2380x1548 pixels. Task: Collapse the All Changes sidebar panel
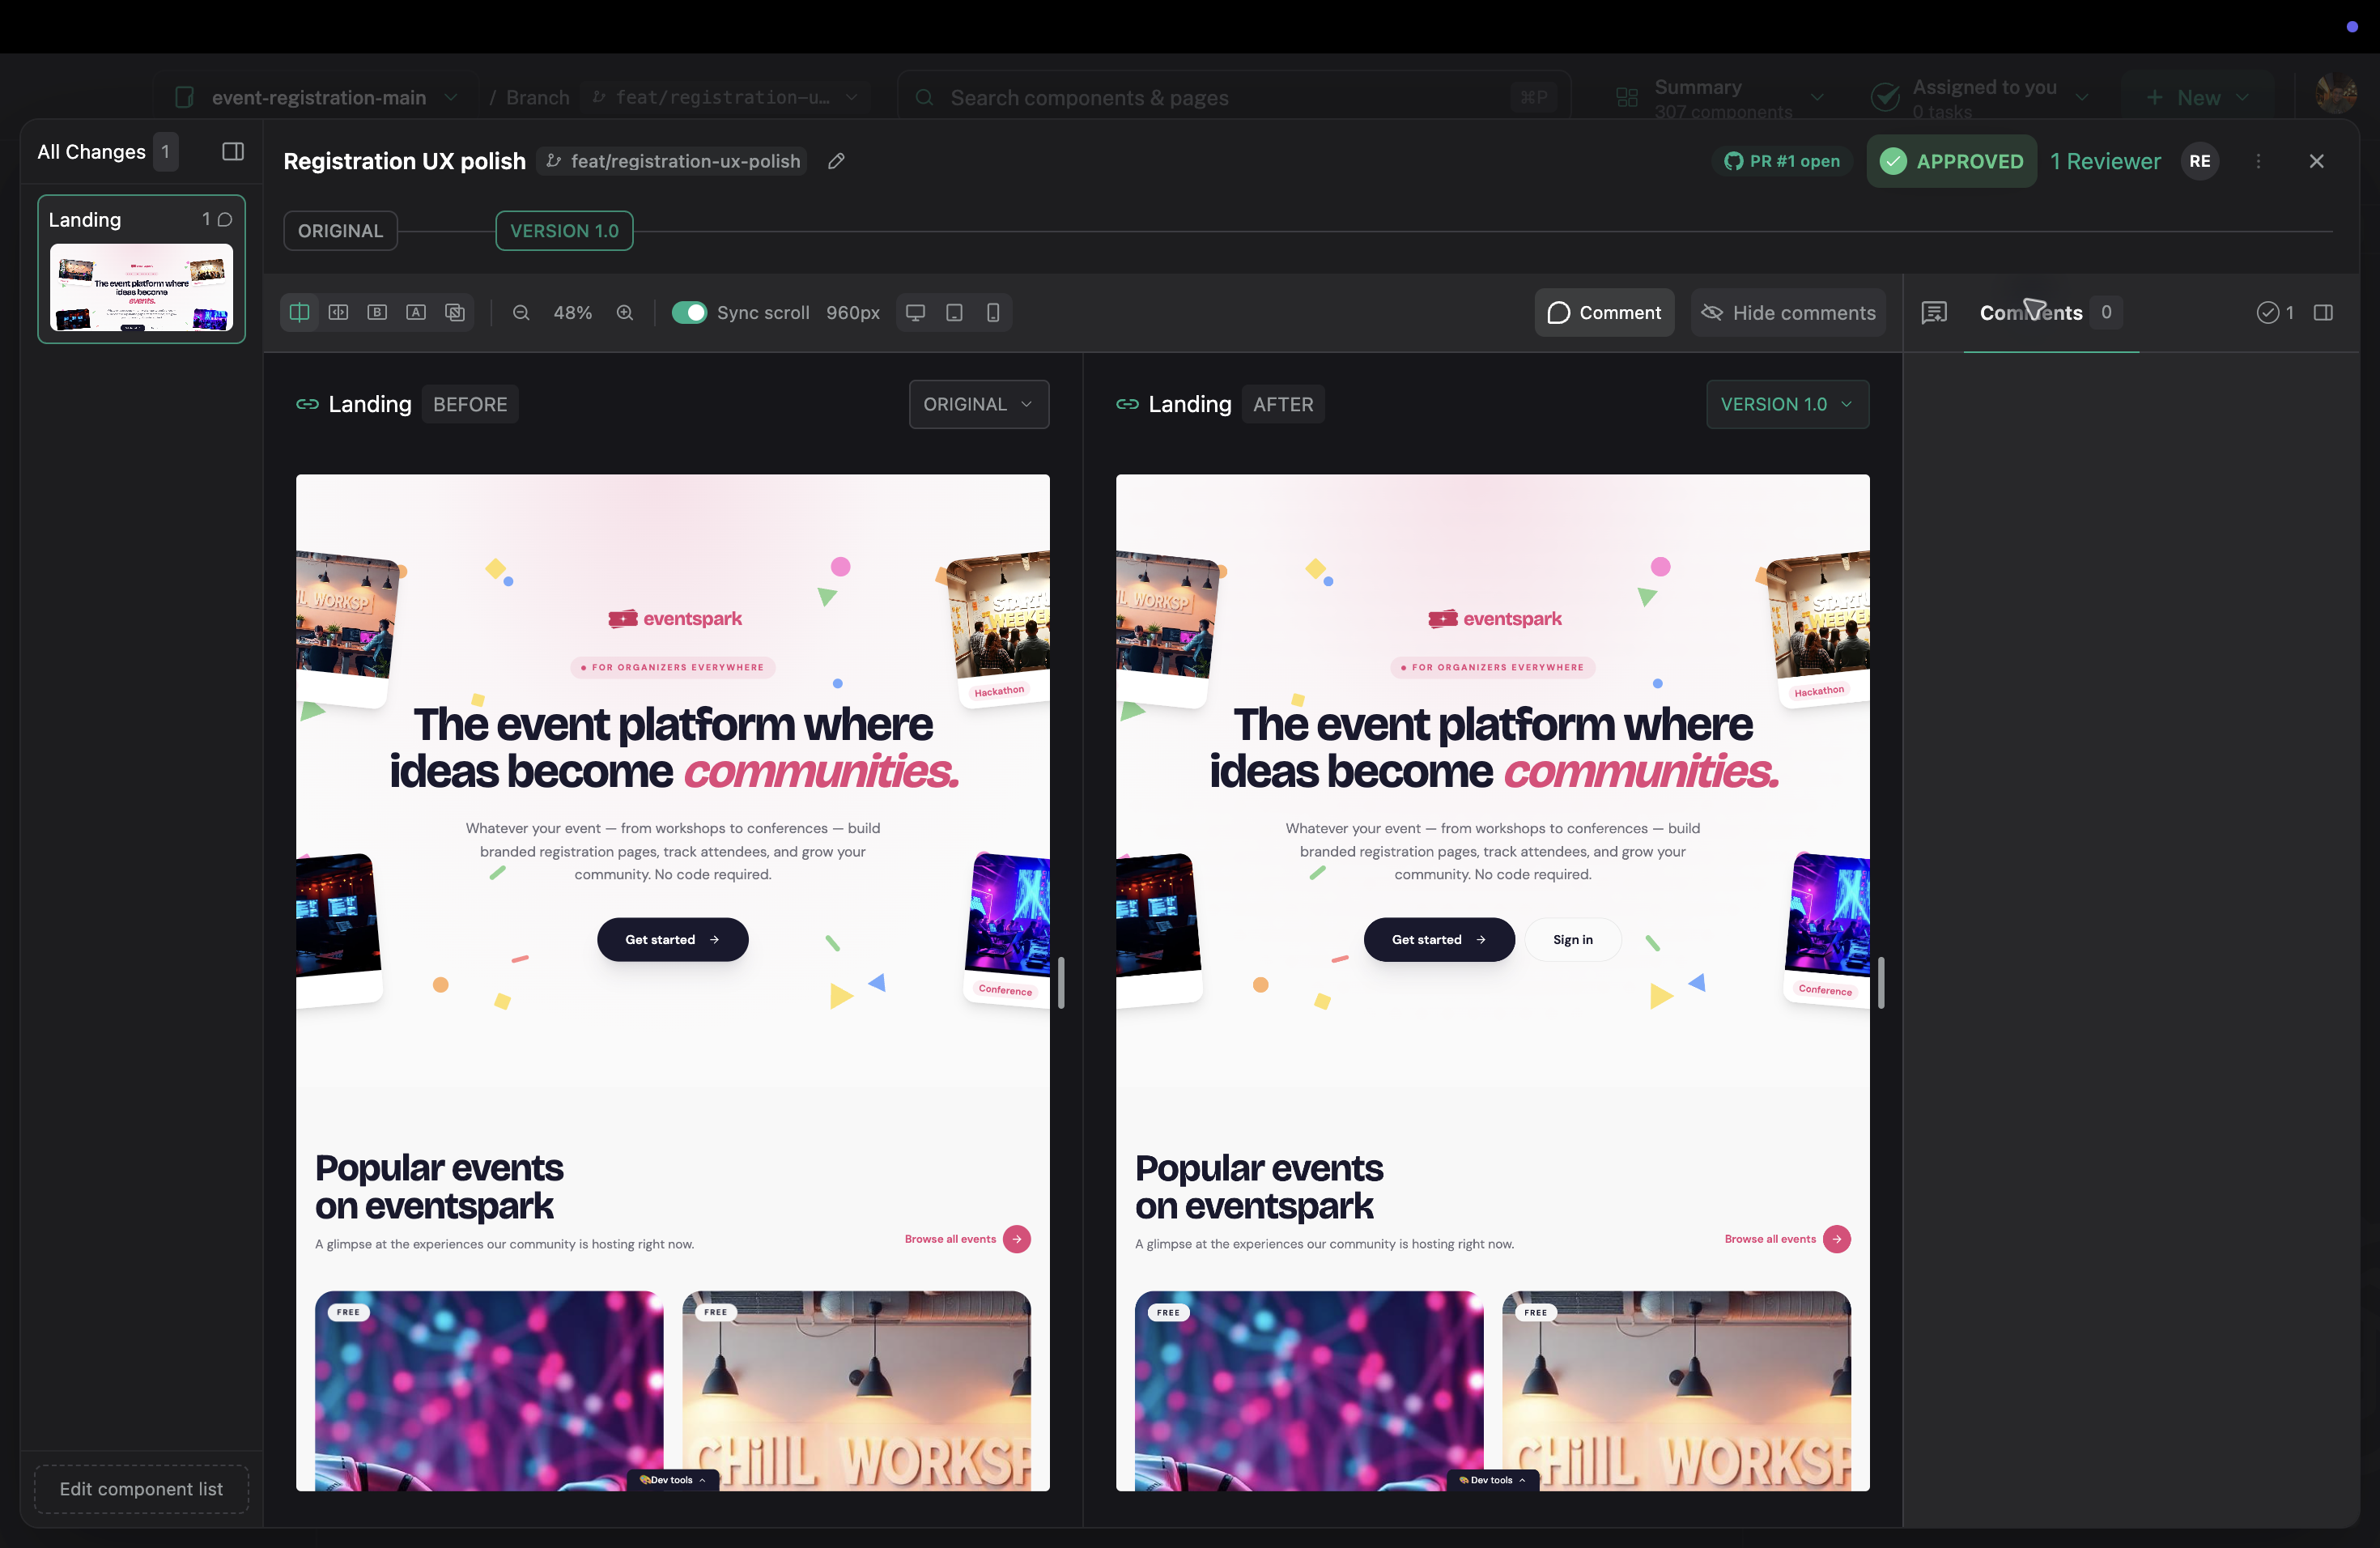tap(233, 152)
